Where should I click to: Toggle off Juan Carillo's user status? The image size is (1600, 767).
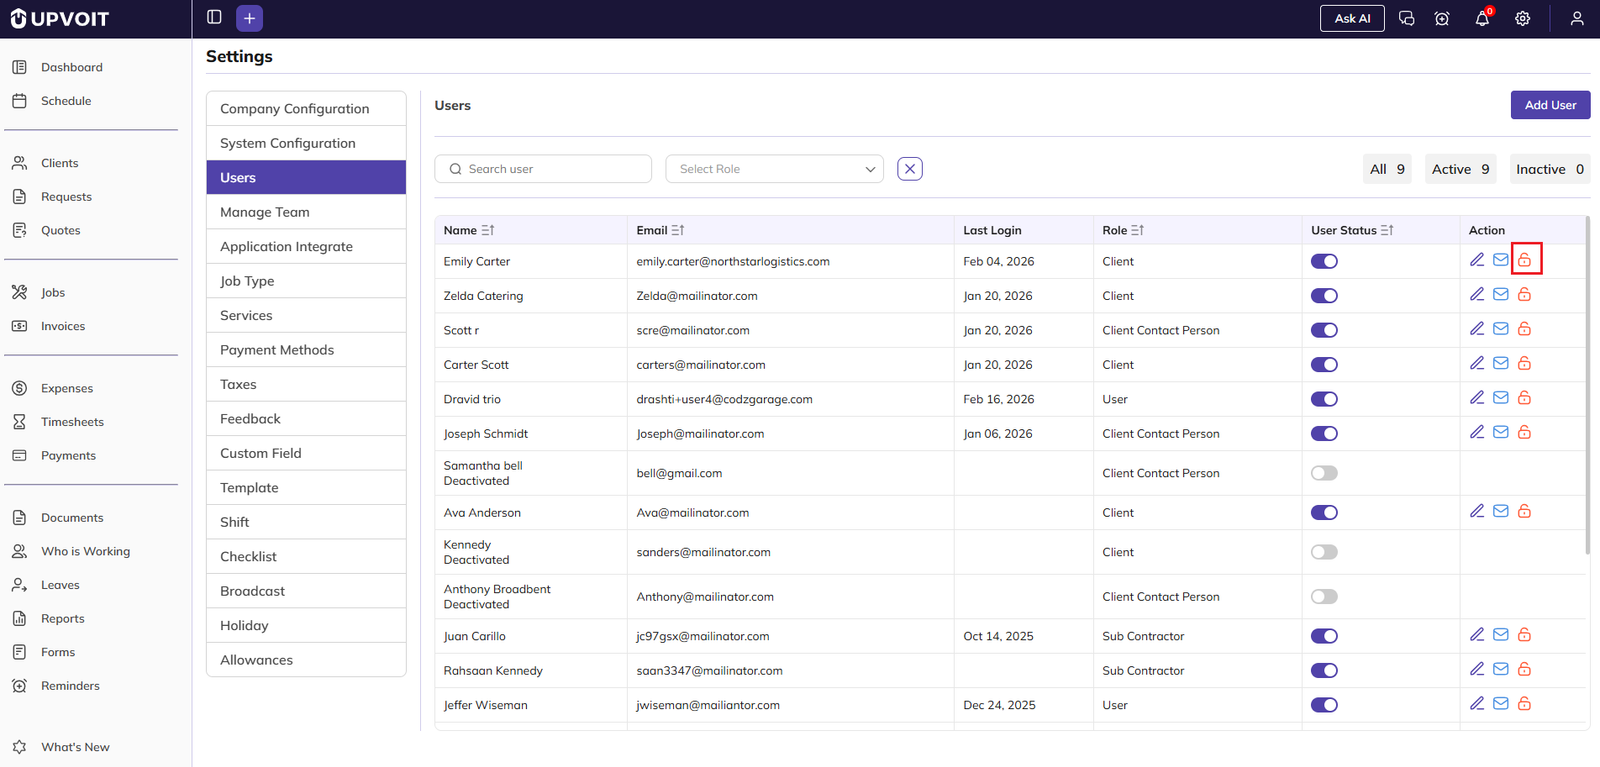(x=1324, y=636)
